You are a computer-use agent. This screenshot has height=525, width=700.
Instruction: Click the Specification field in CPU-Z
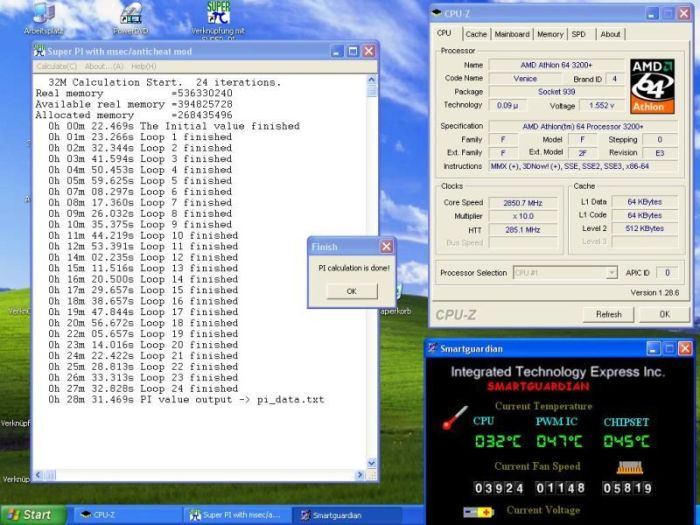[x=583, y=126]
